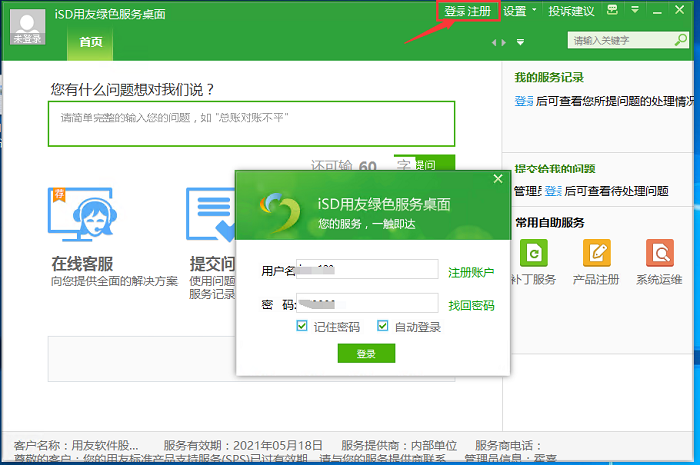Click the 注册账户 link
The height and width of the screenshot is (465, 700).
pyautogui.click(x=471, y=272)
